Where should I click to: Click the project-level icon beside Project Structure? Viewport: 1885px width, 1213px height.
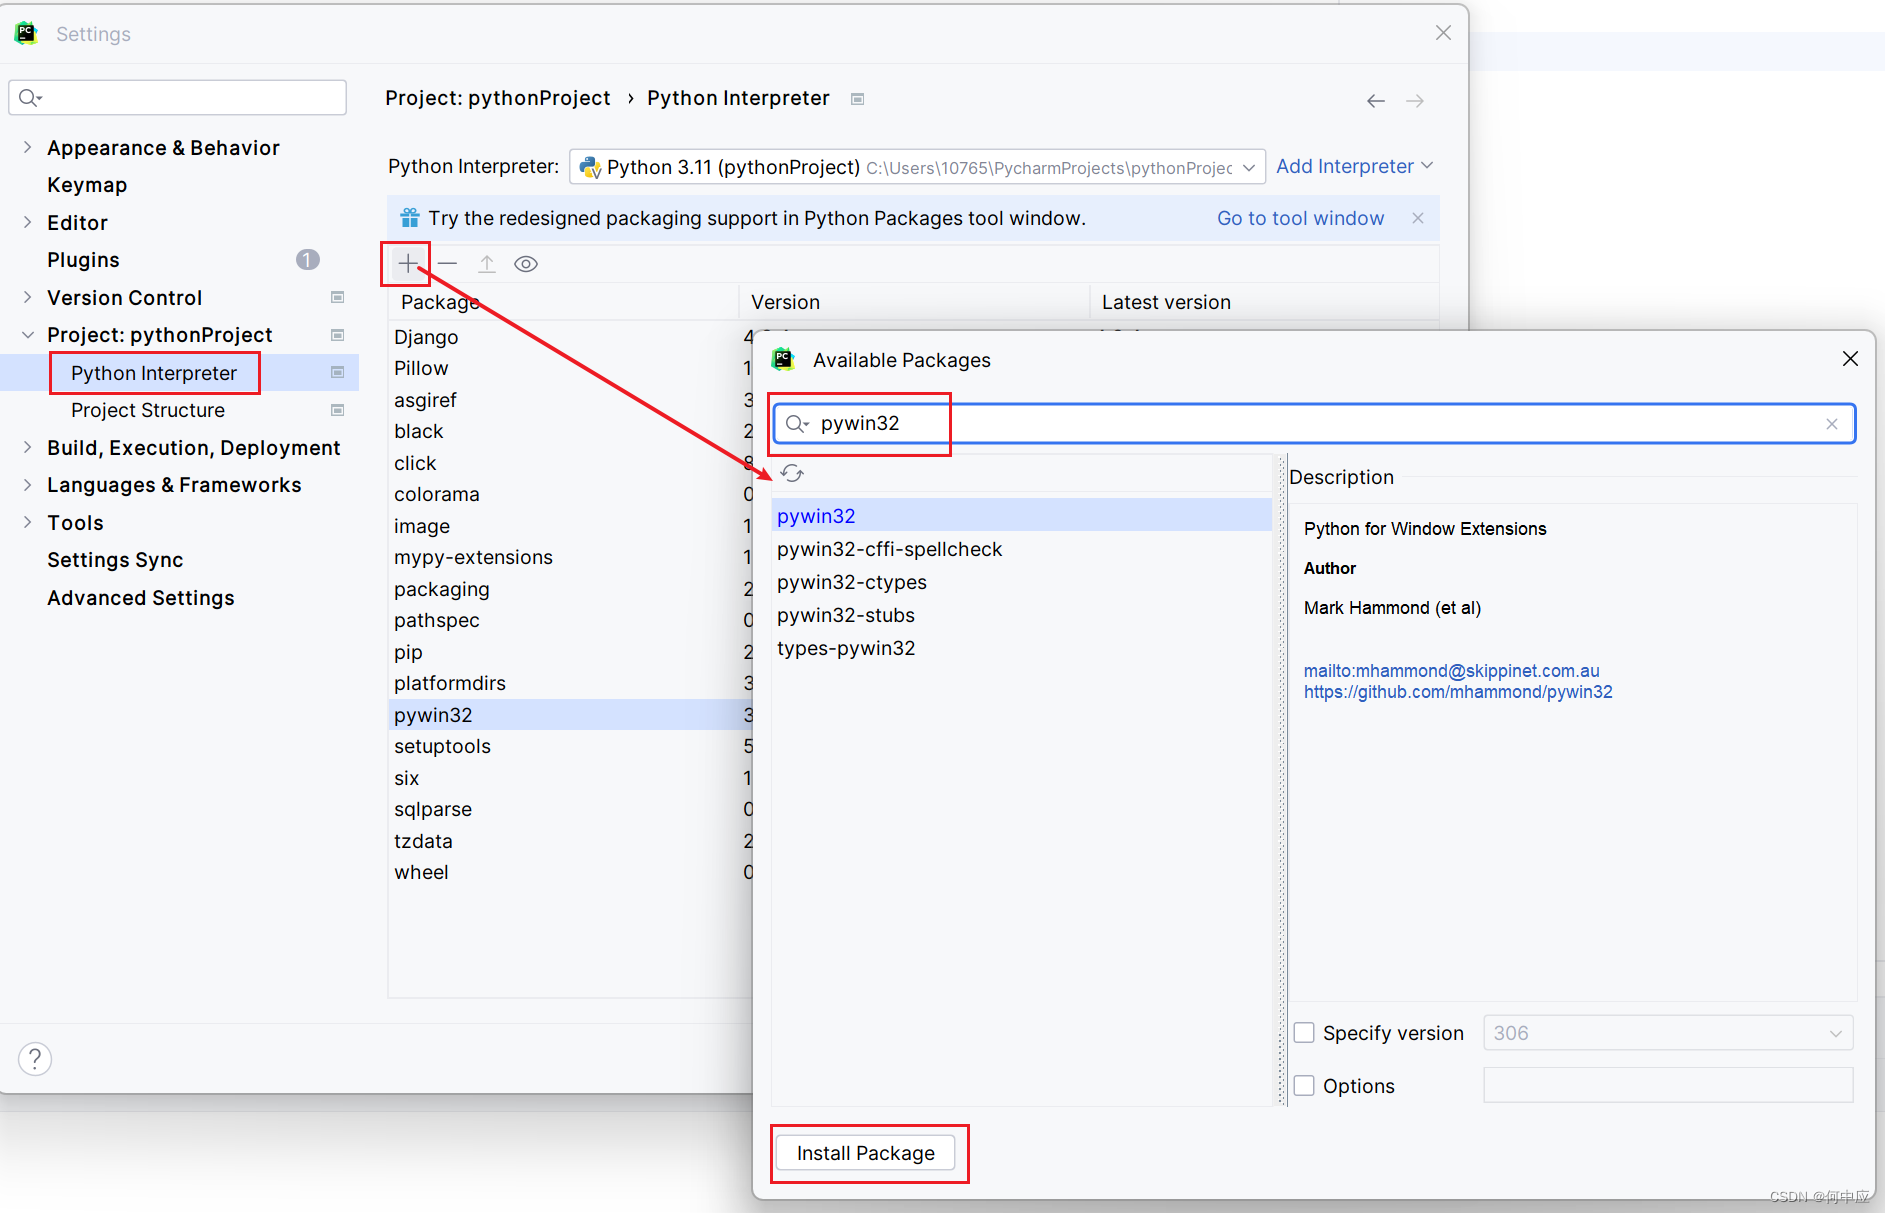[x=338, y=410]
